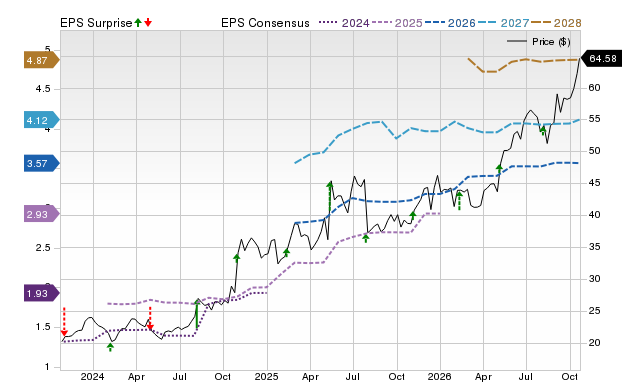This screenshot has height=382, width=640.
Task: Click the green beat arrow near November 2024
Action: [x=237, y=258]
